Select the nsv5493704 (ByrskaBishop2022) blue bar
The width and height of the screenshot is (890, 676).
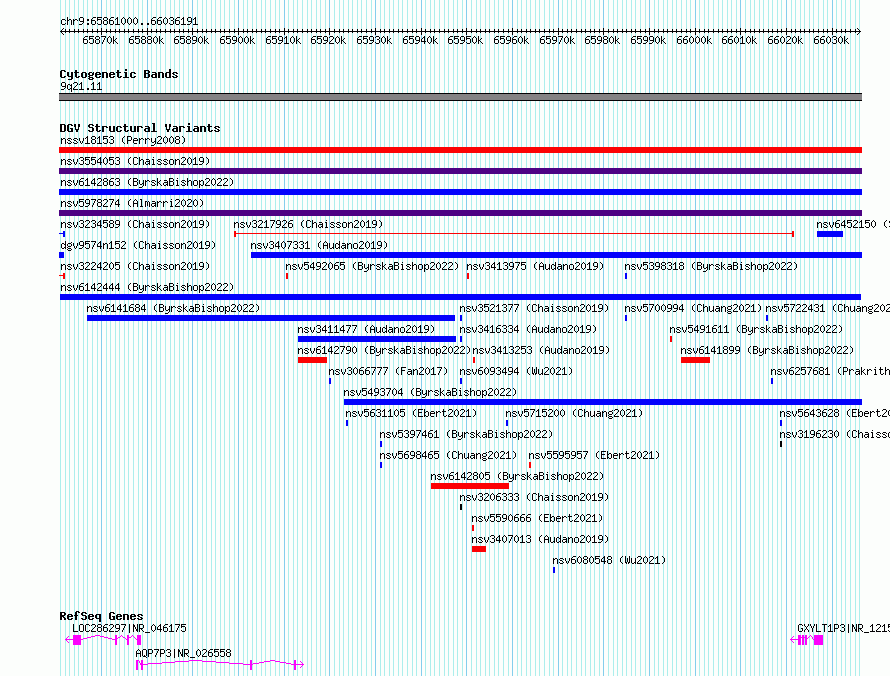[x=603, y=402]
